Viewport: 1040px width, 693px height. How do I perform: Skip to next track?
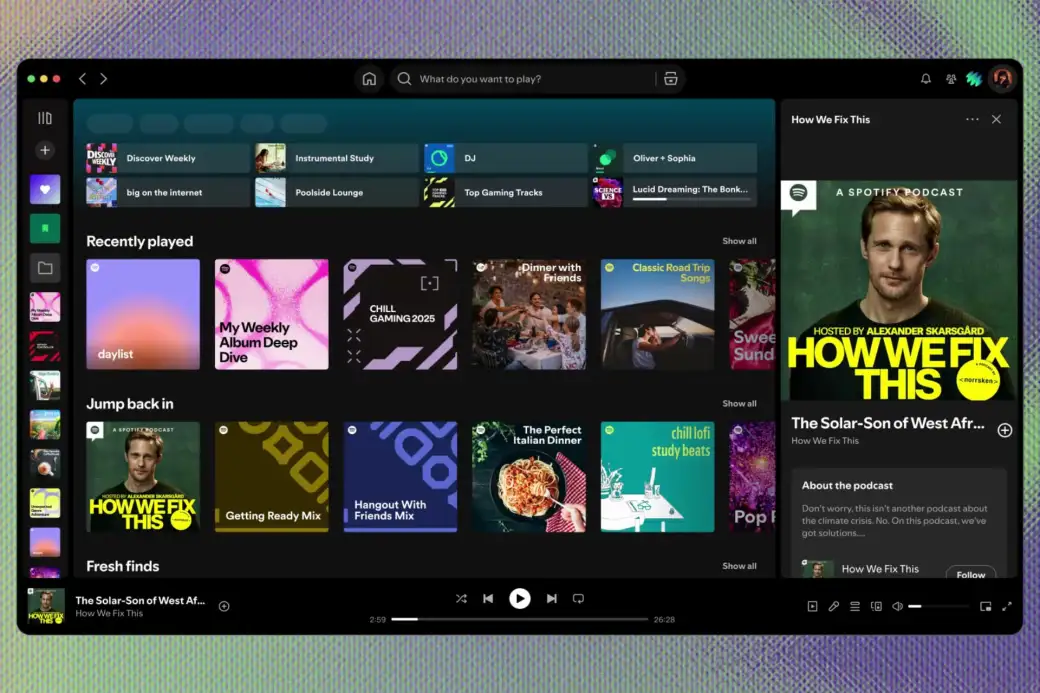[551, 599]
